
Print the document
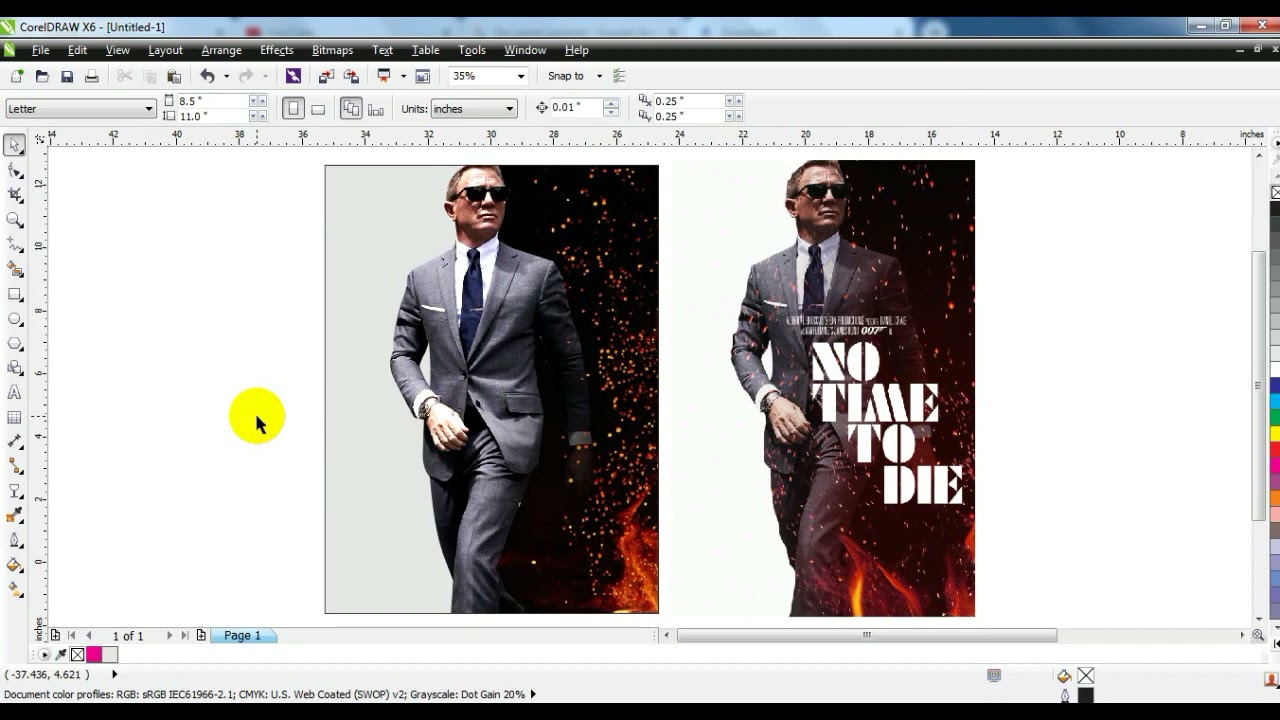tap(92, 76)
